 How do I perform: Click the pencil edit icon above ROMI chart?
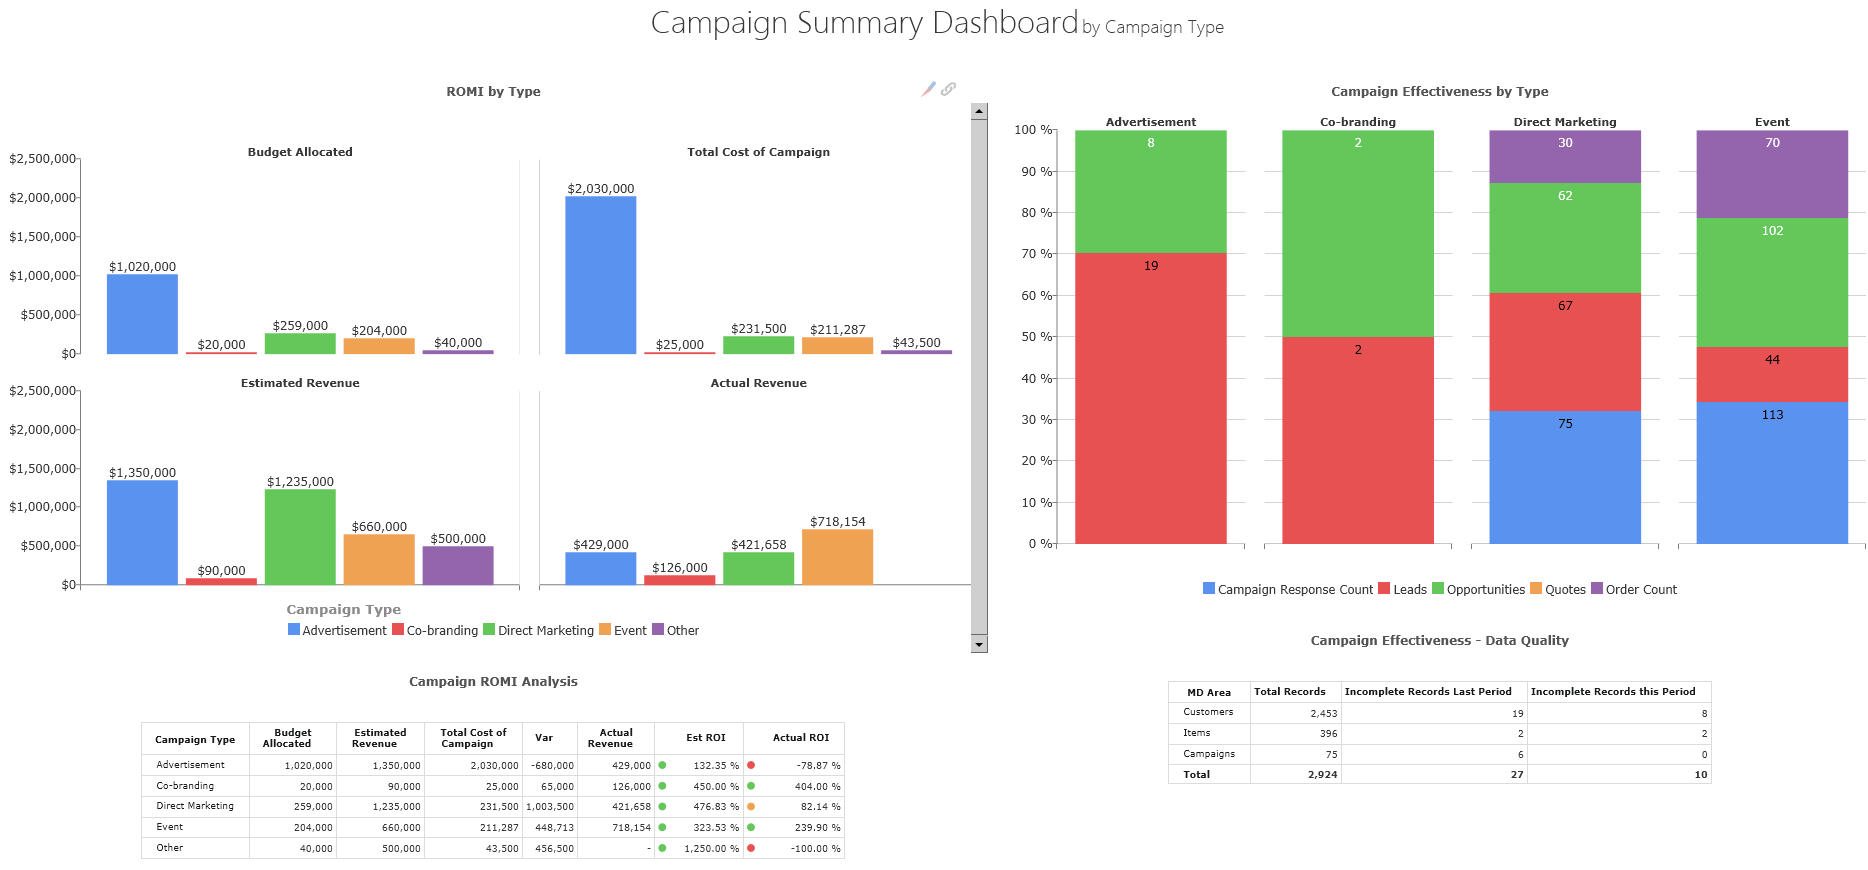928,89
